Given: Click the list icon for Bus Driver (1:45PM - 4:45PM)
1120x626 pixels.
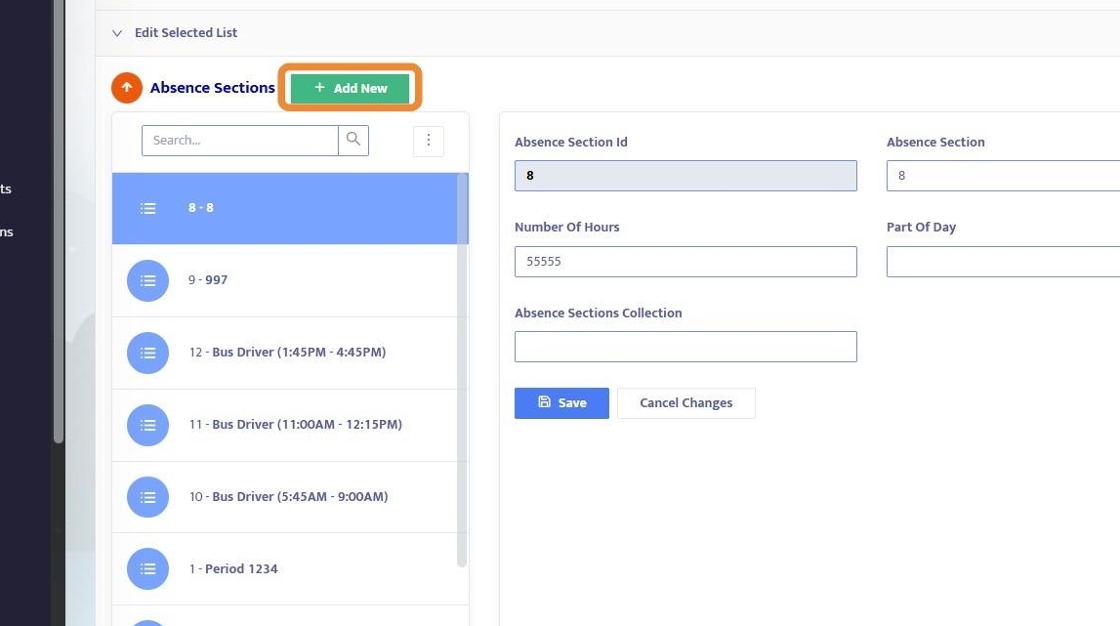Looking at the screenshot, I should pyautogui.click(x=148, y=352).
